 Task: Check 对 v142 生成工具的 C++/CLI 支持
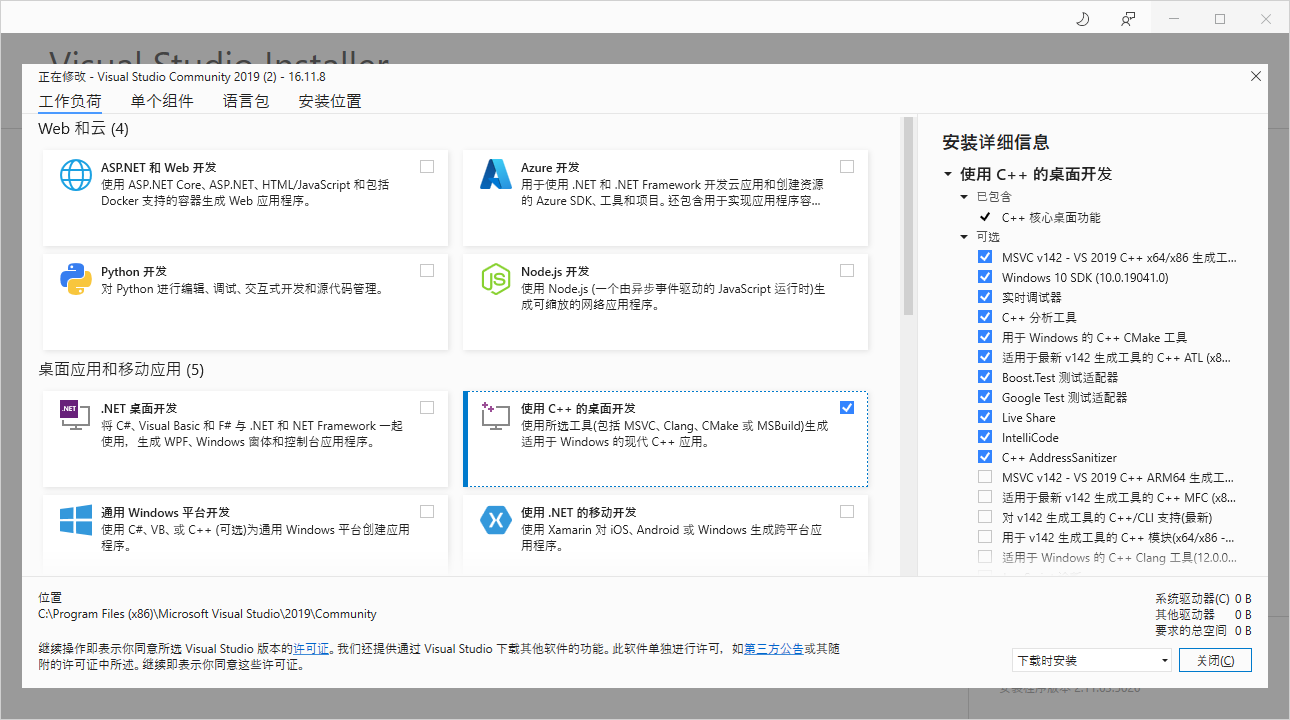(x=985, y=517)
